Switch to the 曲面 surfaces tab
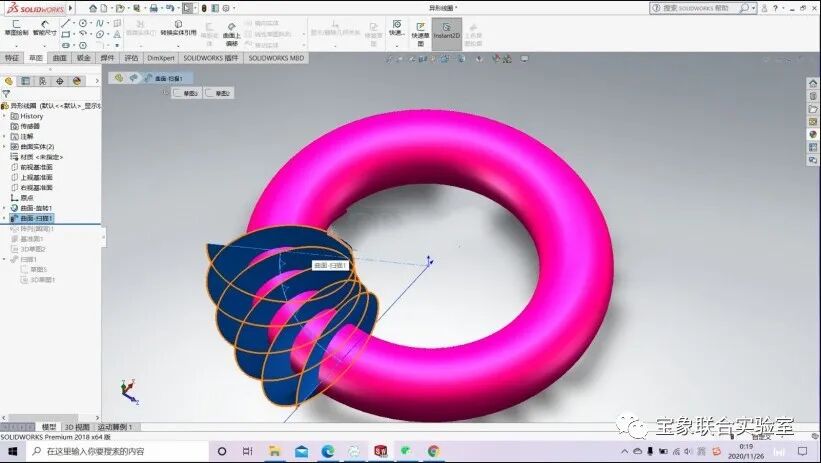 (60, 58)
